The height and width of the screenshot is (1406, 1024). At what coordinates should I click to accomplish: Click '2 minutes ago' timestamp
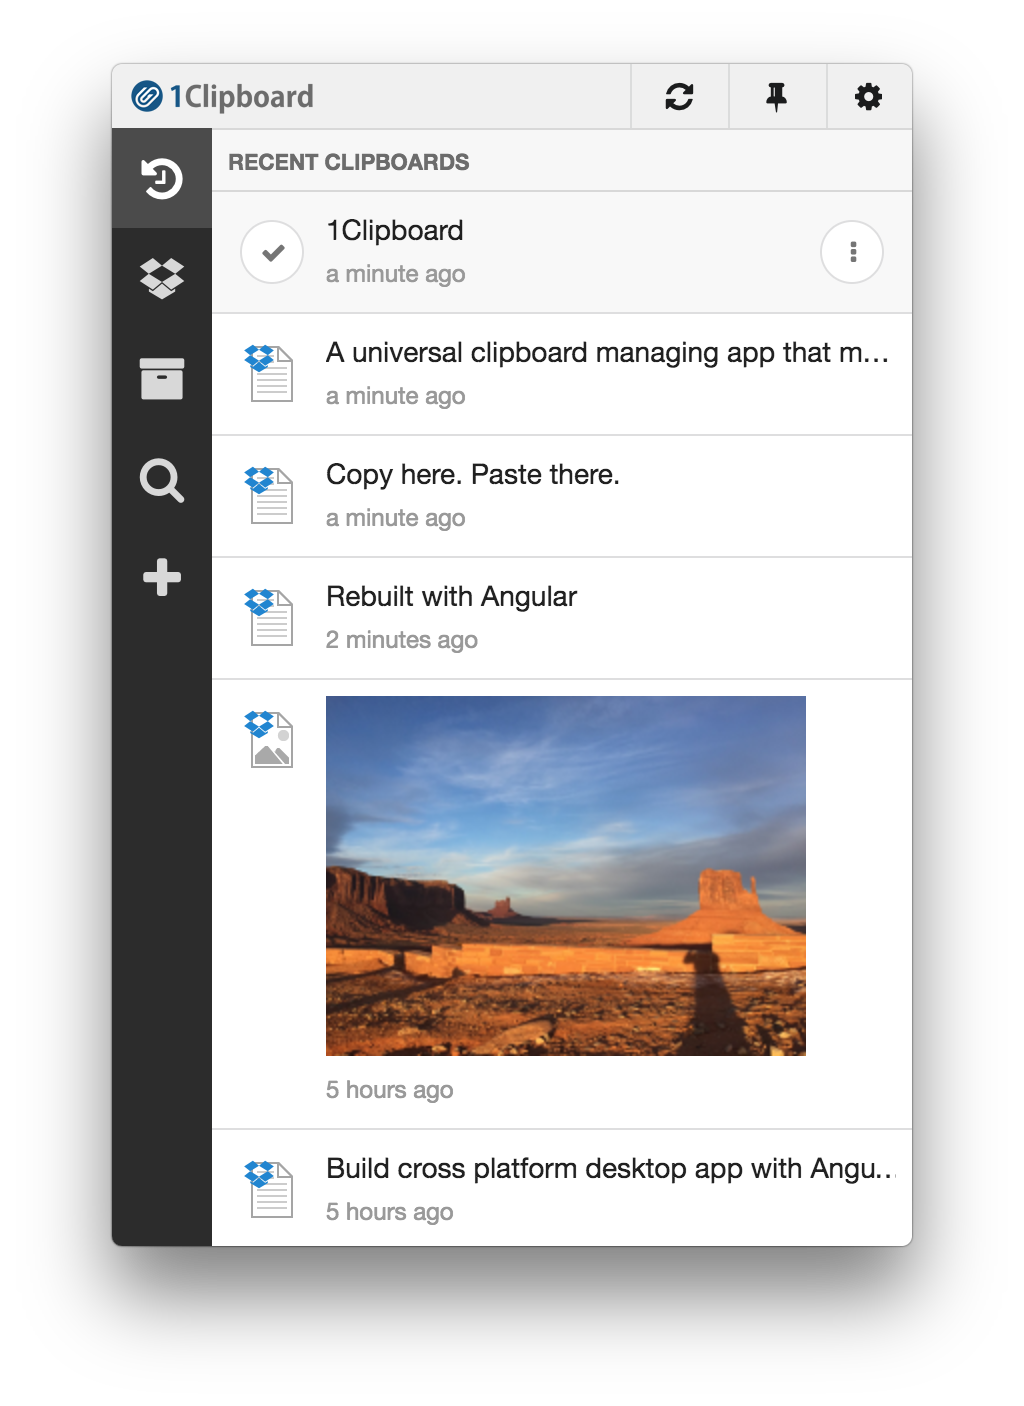[402, 640]
